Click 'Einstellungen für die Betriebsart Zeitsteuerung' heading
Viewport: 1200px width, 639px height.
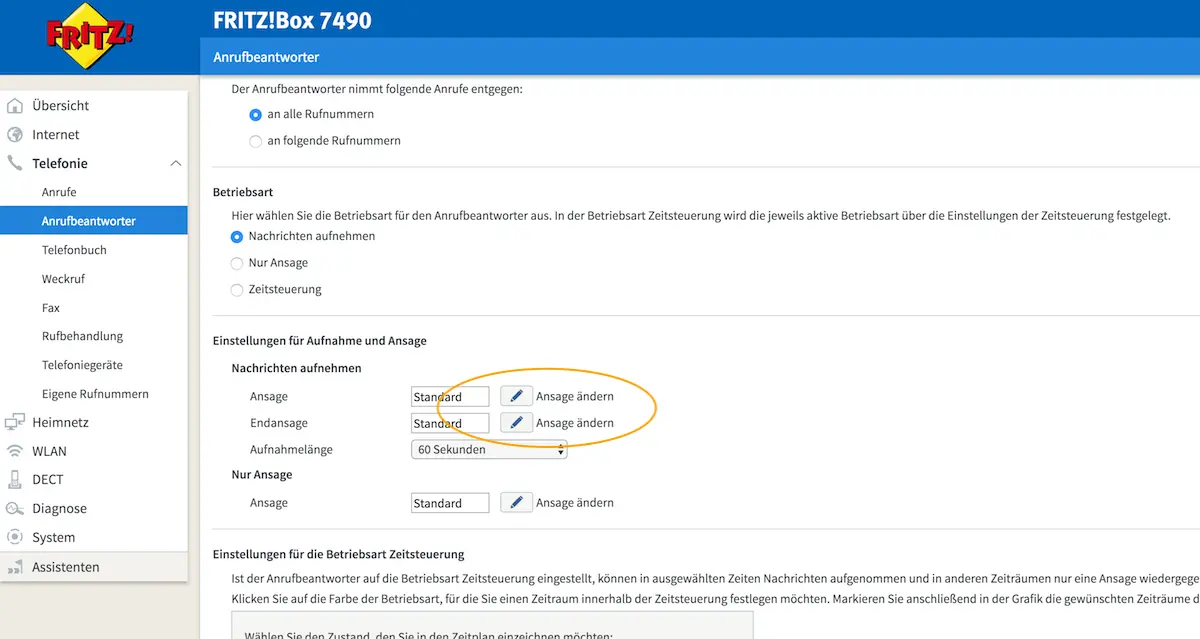339,554
